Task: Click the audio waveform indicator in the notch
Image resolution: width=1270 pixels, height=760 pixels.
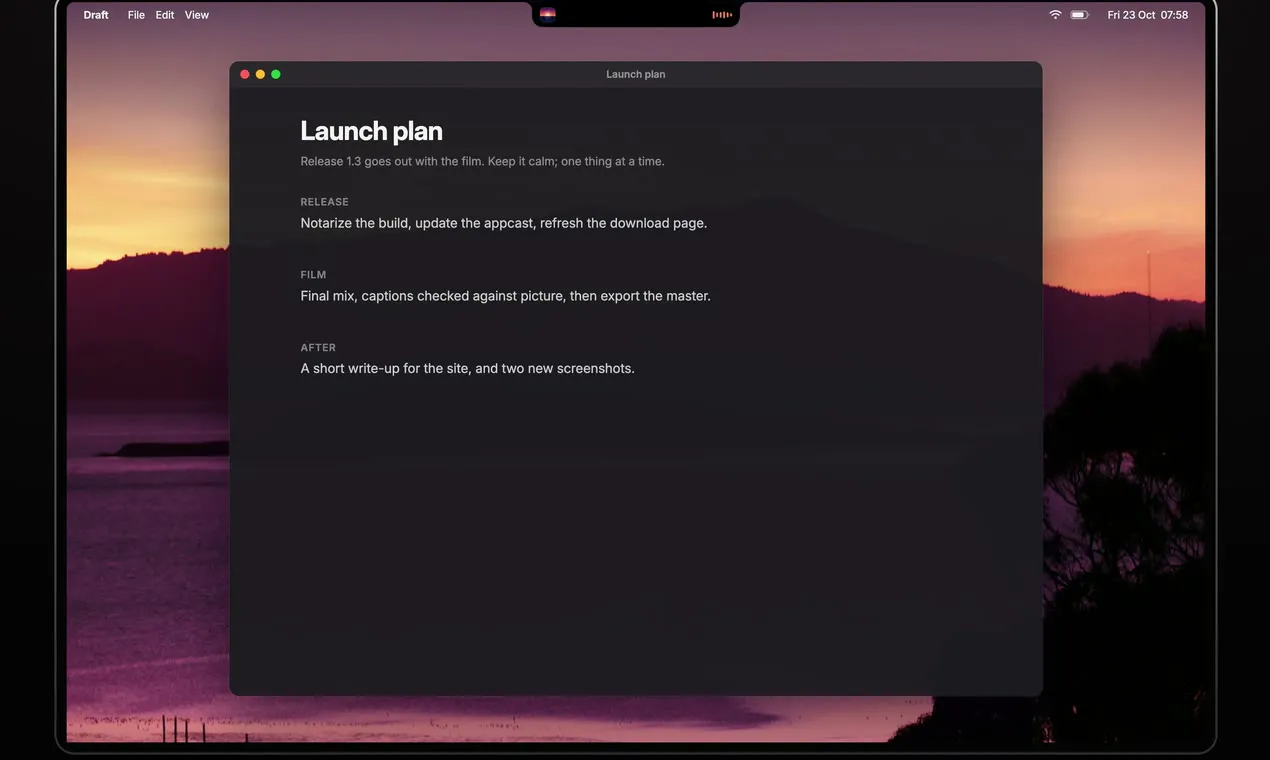Action: click(x=722, y=15)
